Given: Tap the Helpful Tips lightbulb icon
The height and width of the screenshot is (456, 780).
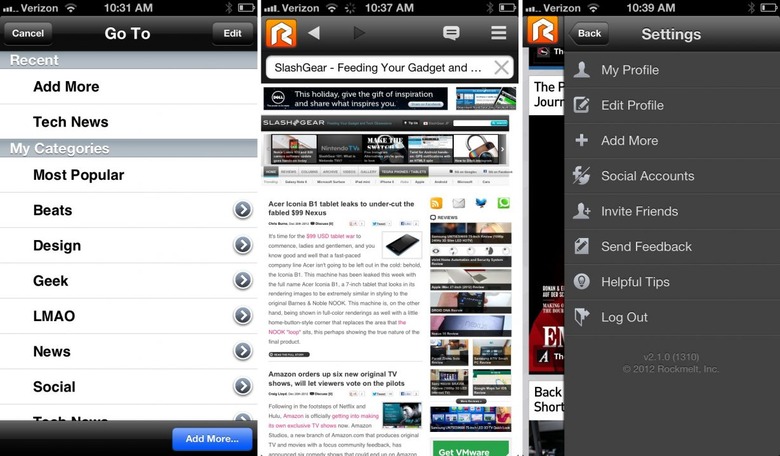Looking at the screenshot, I should point(582,281).
